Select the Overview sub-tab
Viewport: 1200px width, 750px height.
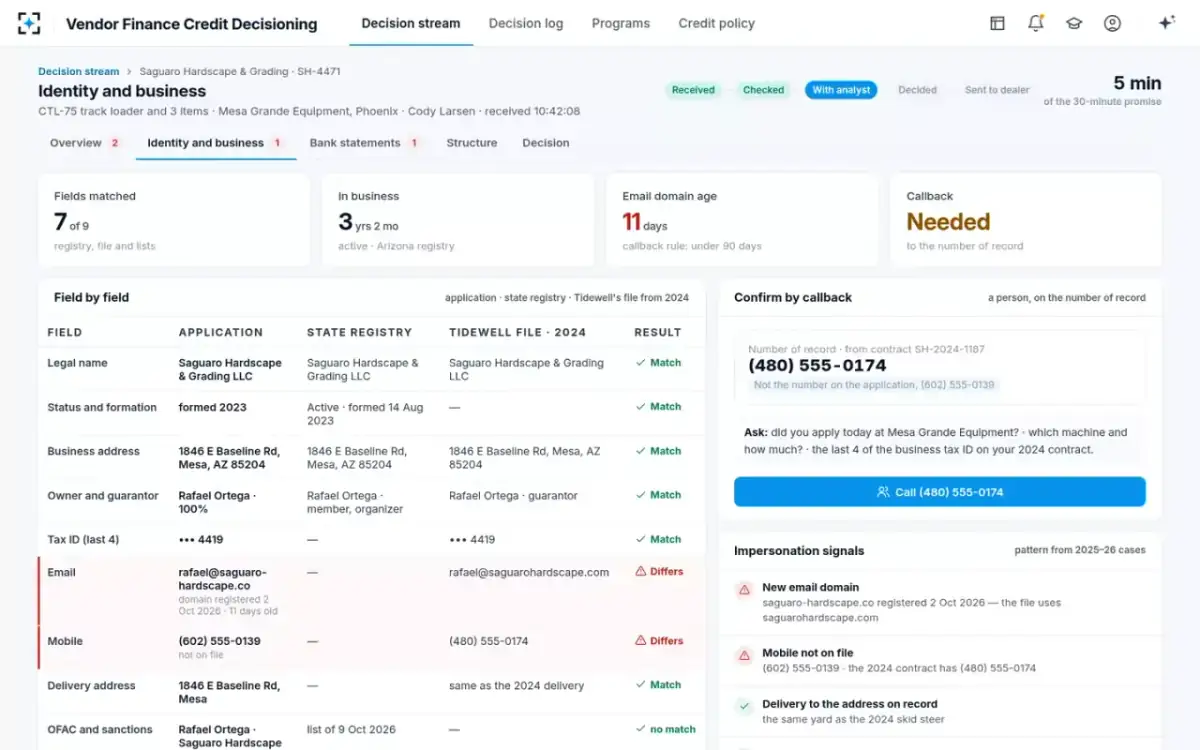pos(84,143)
